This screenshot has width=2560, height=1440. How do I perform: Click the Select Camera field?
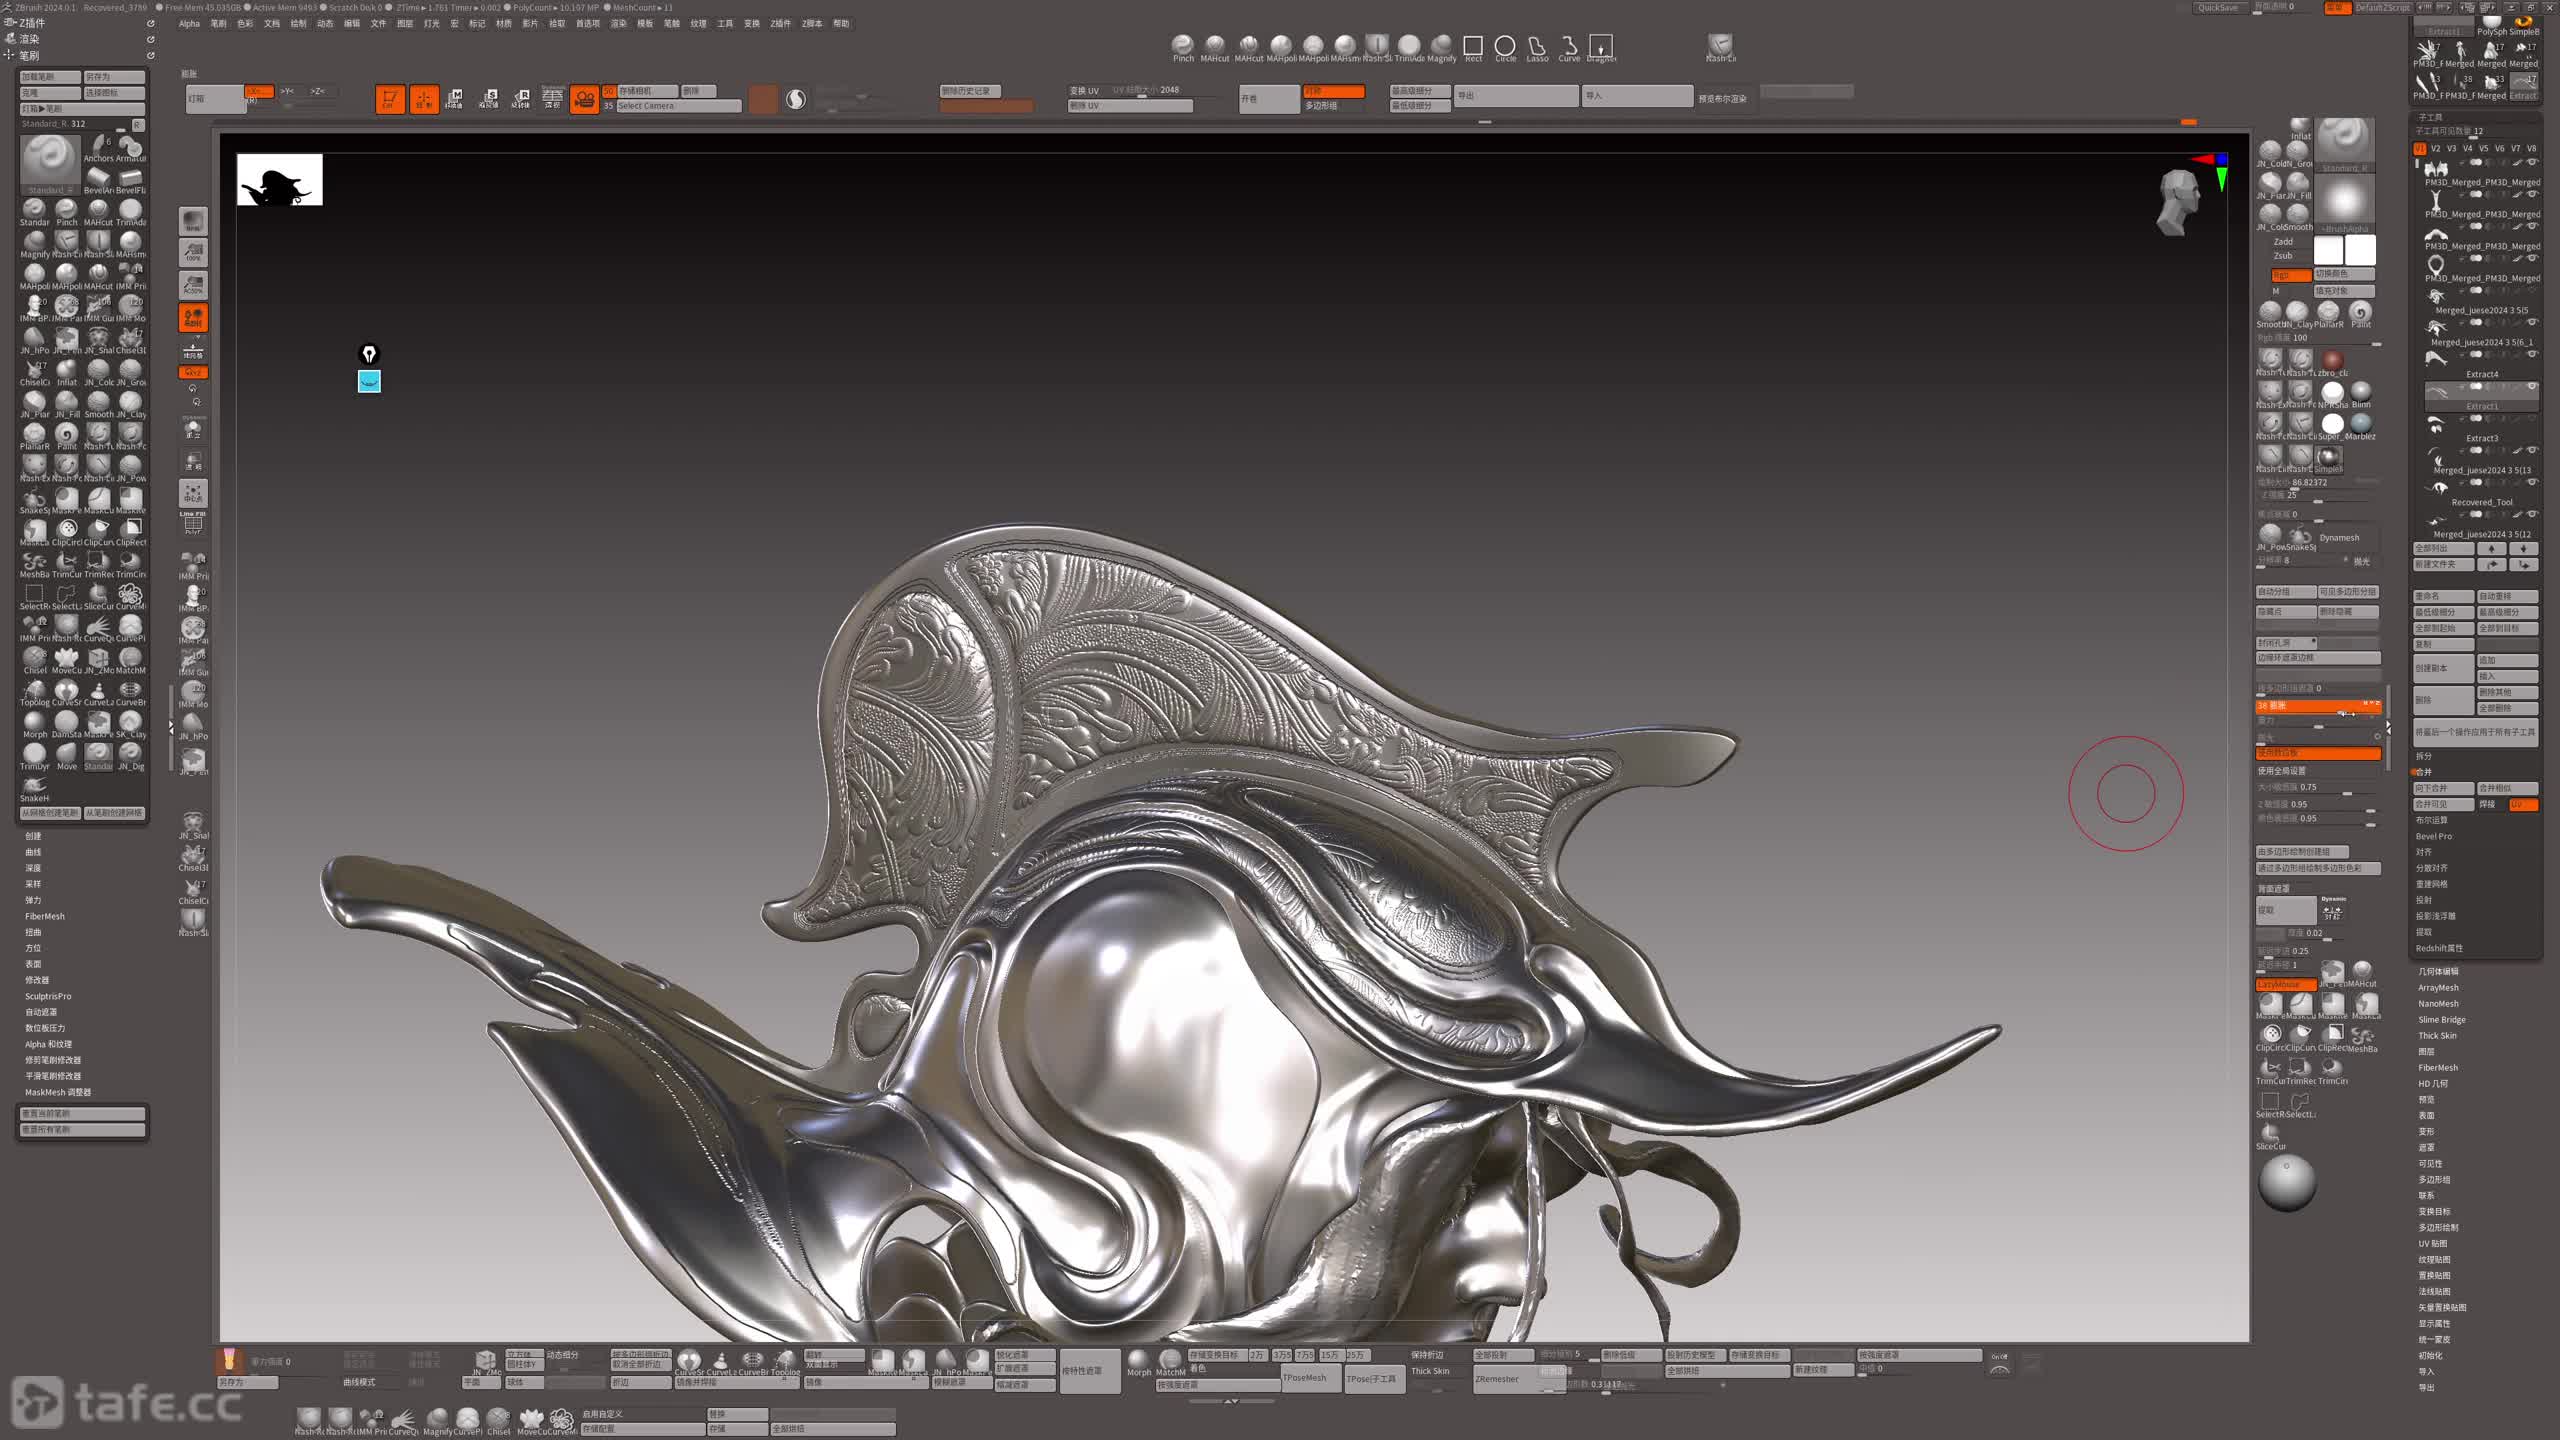[678, 106]
